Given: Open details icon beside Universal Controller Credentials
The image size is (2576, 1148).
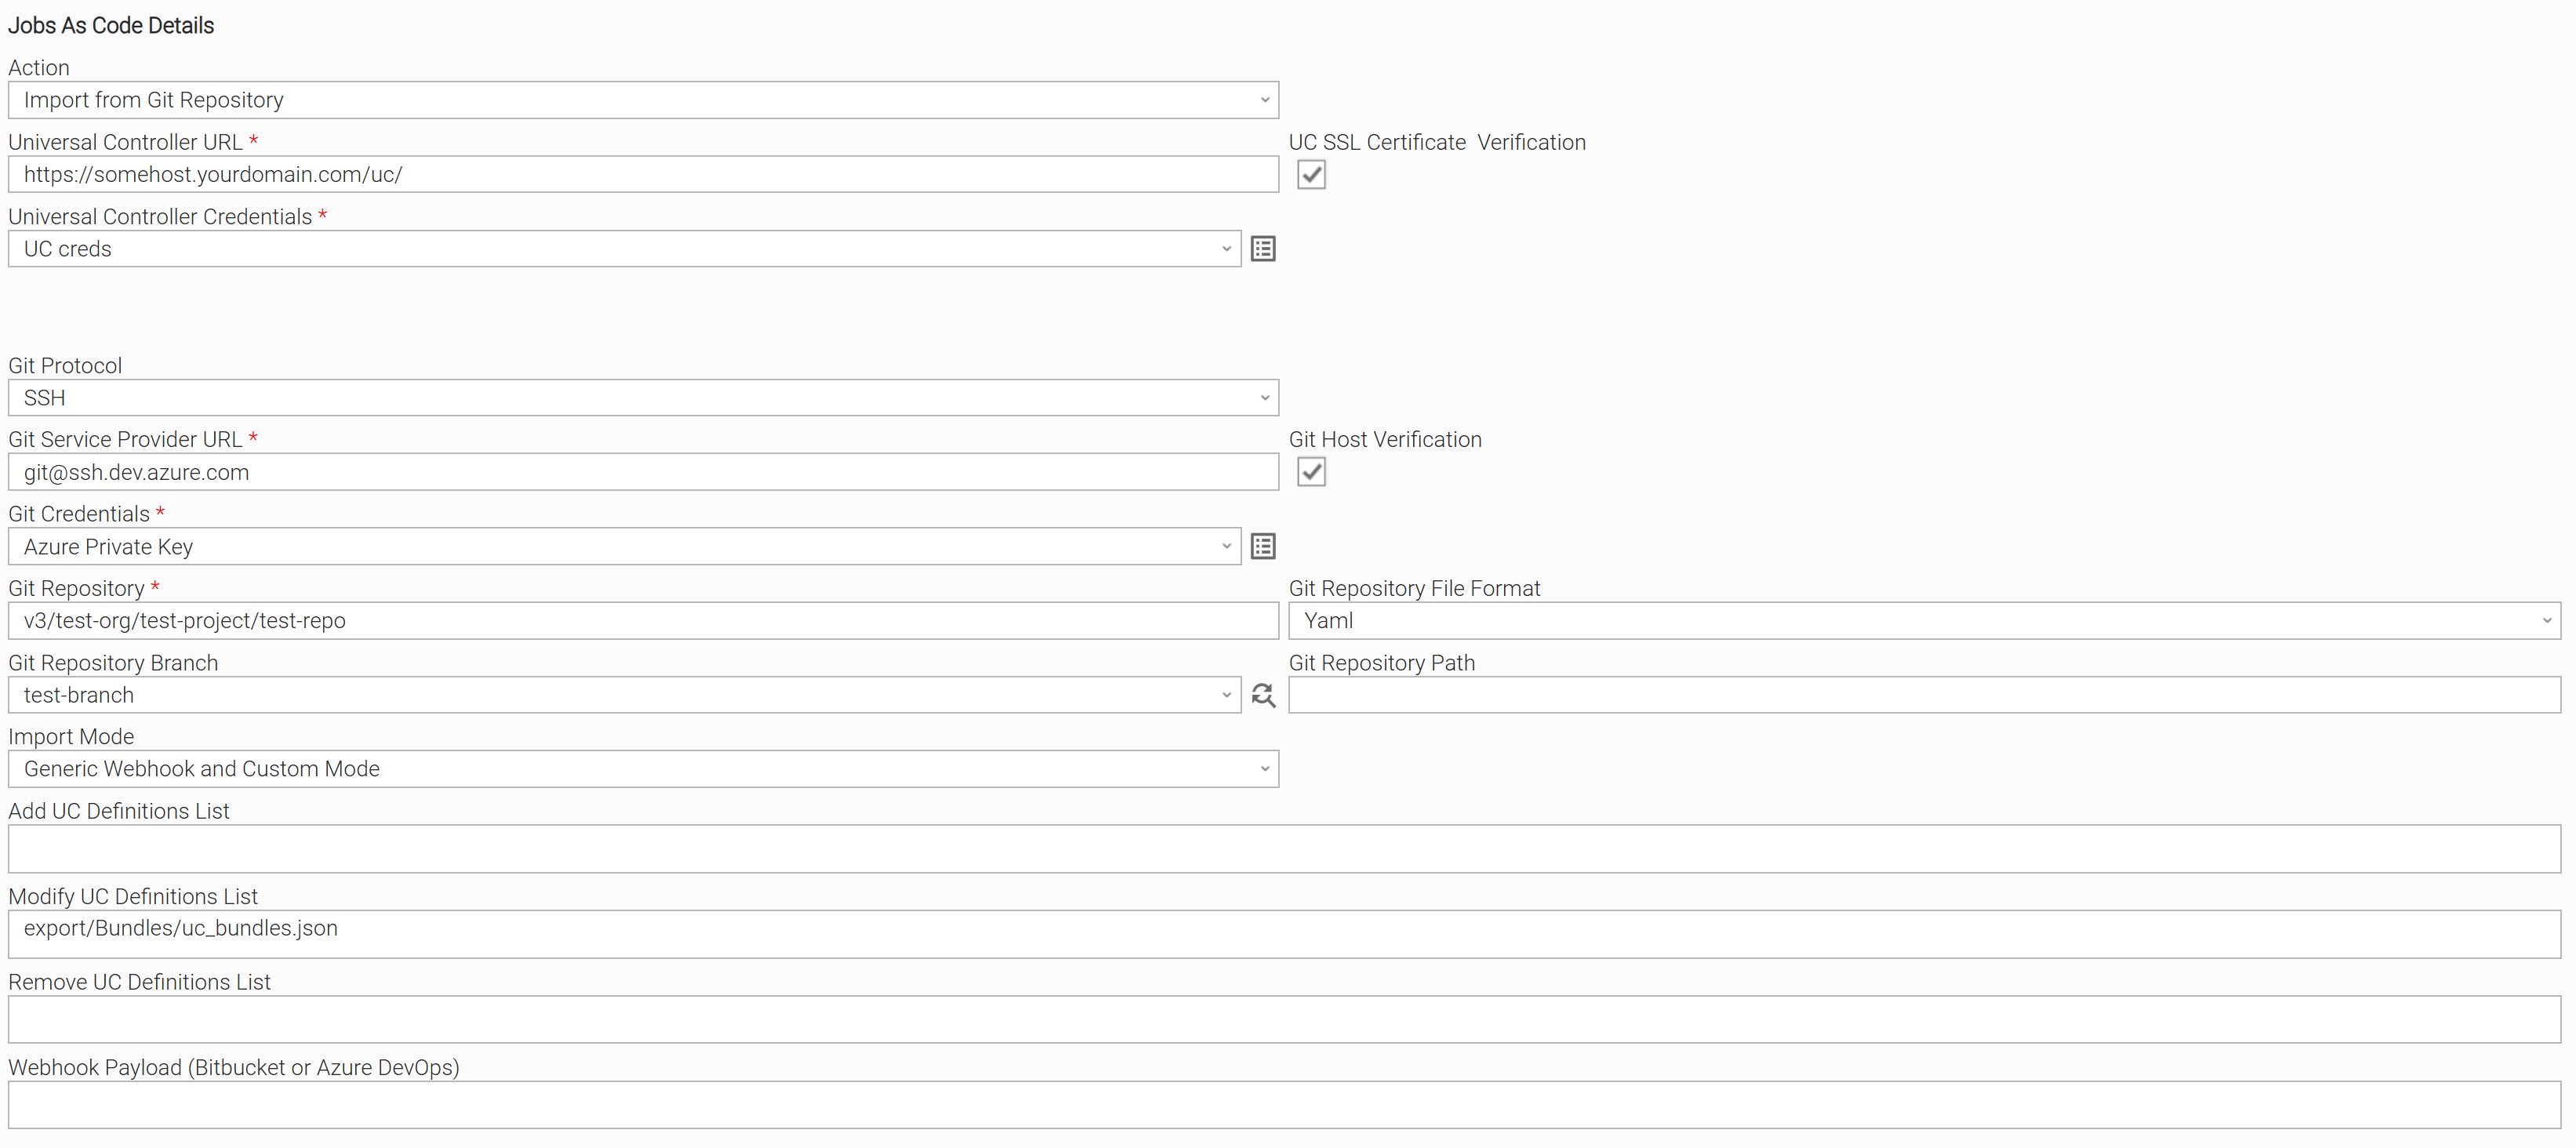Looking at the screenshot, I should [x=1263, y=249].
